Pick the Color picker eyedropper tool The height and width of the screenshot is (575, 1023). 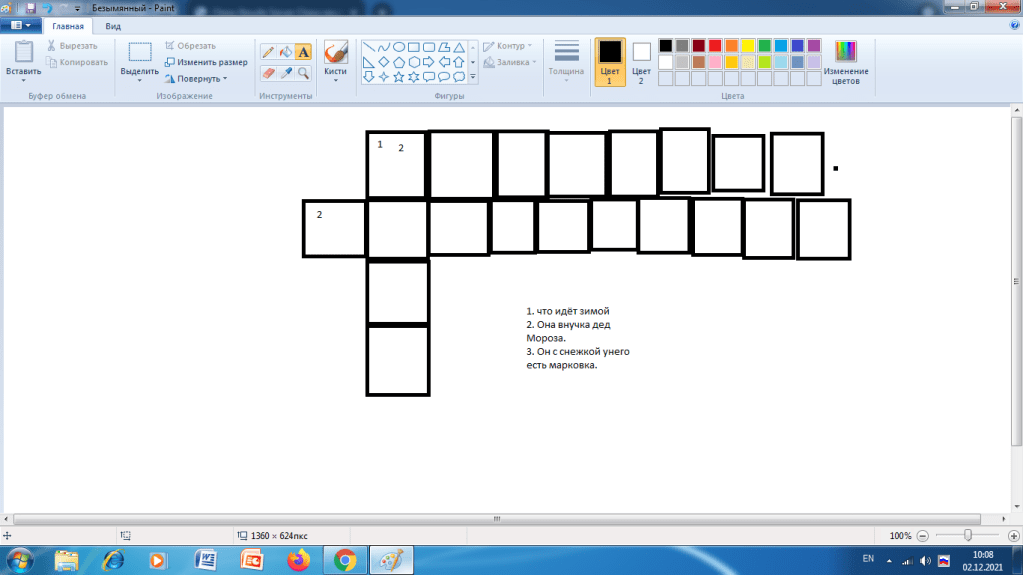pyautogui.click(x=285, y=73)
